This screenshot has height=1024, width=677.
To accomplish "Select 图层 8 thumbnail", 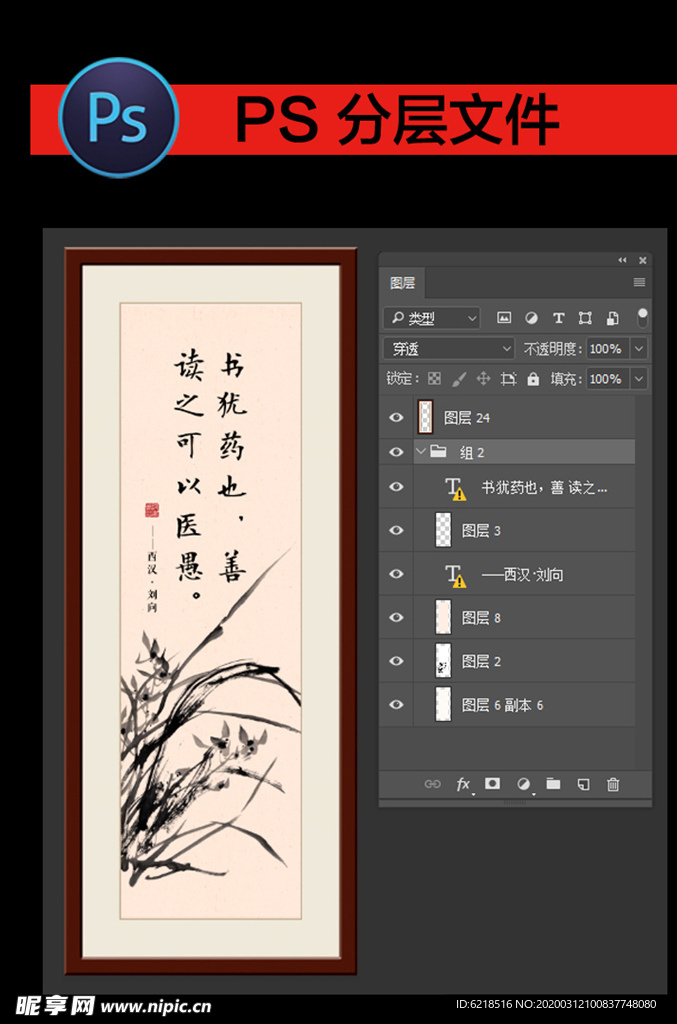I will (x=443, y=617).
